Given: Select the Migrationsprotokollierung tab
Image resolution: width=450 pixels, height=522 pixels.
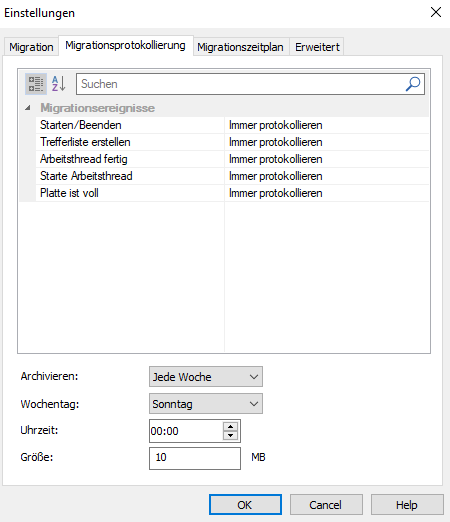Looking at the screenshot, I should pyautogui.click(x=126, y=46).
